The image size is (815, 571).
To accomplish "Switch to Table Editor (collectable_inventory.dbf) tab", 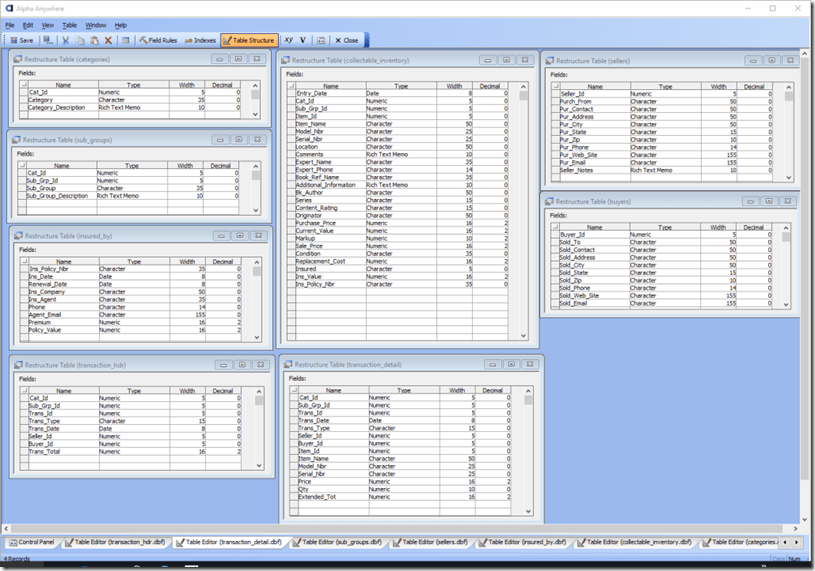I will [x=635, y=542].
